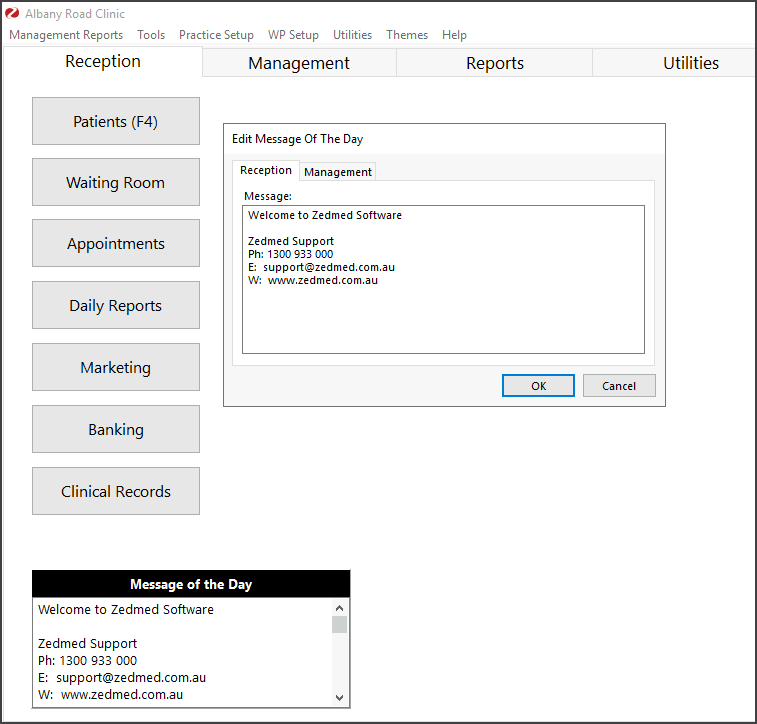Open the Utilities menu in menu bar
757x724 pixels.
point(352,35)
